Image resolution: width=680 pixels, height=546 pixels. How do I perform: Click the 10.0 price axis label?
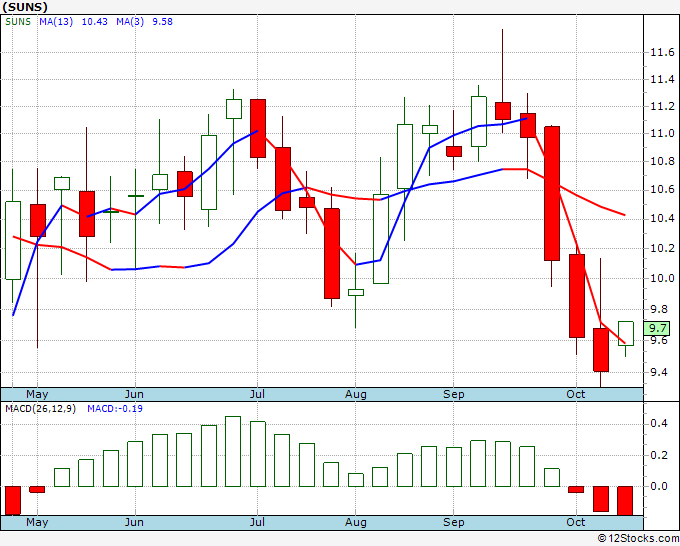pos(662,278)
